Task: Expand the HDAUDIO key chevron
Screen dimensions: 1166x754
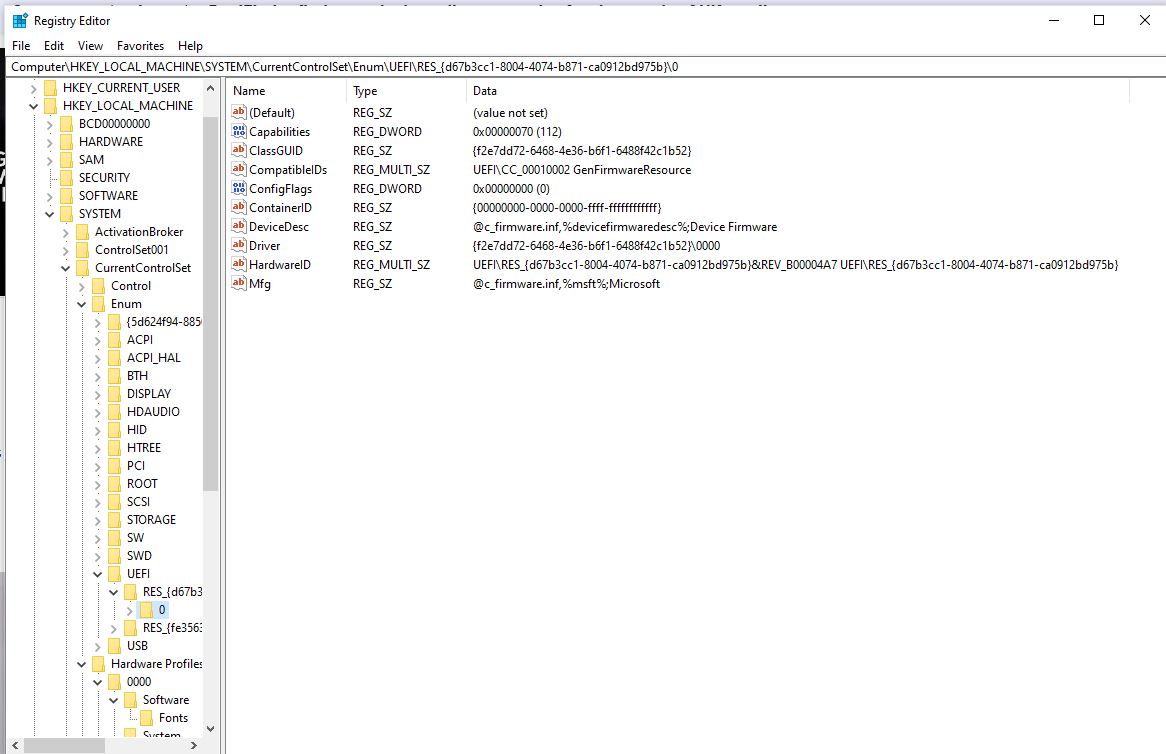Action: click(x=97, y=412)
